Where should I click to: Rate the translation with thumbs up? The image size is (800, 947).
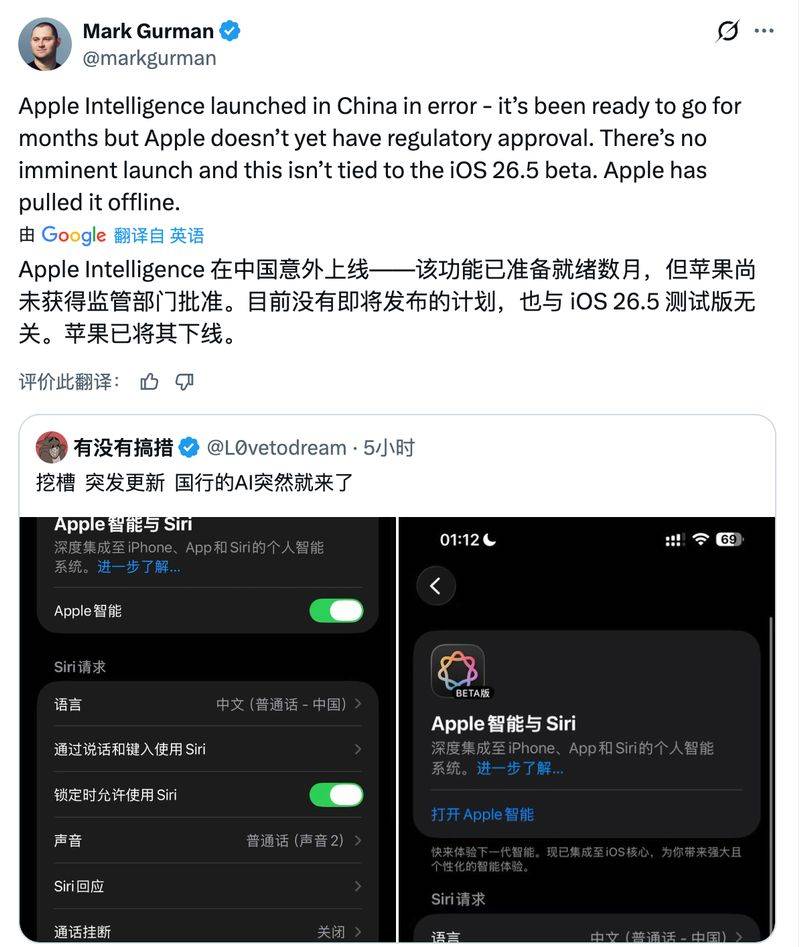tap(149, 382)
